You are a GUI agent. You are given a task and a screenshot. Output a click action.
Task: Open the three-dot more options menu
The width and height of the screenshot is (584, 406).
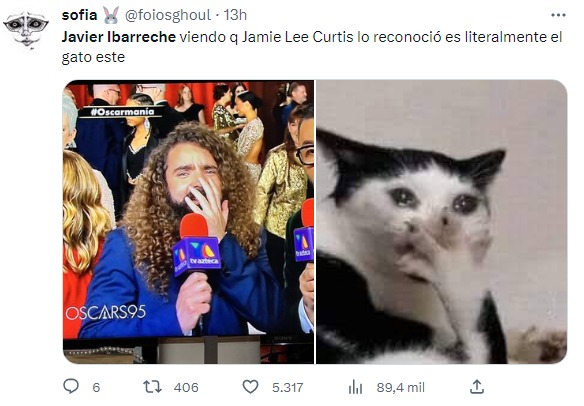click(x=558, y=15)
